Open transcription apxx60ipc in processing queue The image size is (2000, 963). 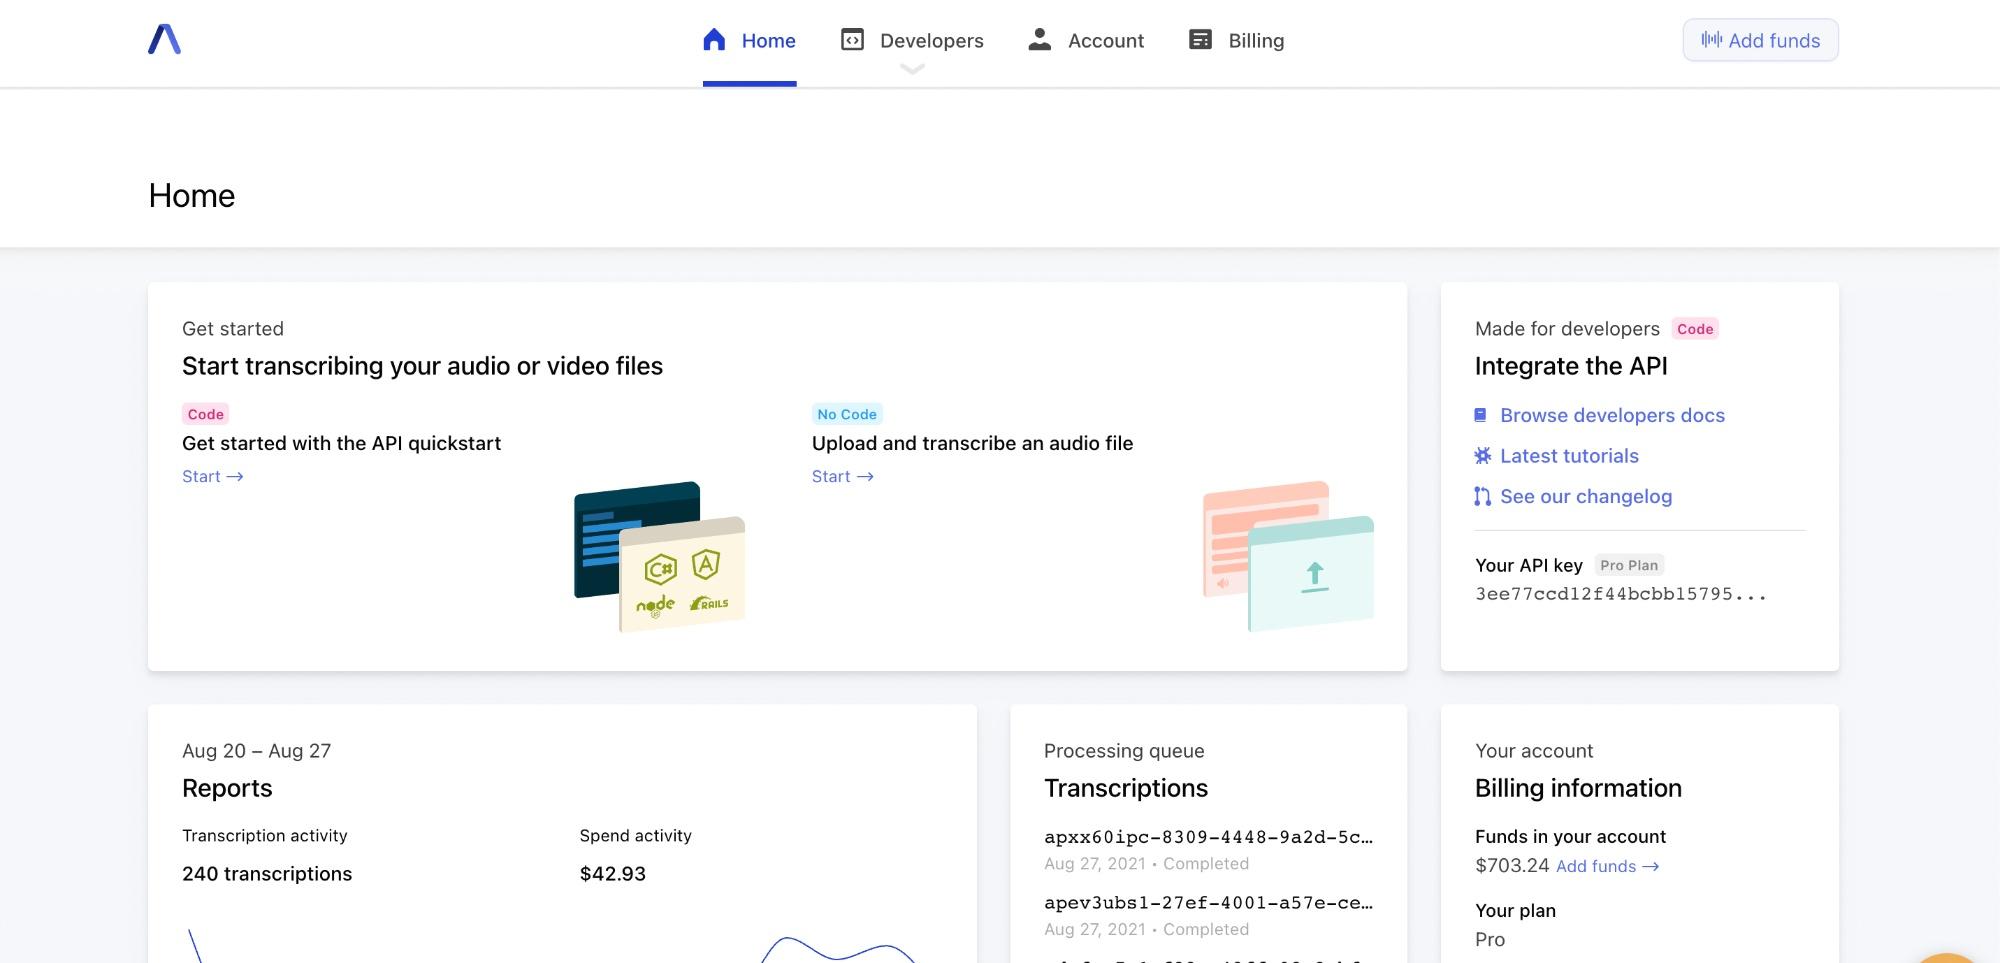(1208, 837)
